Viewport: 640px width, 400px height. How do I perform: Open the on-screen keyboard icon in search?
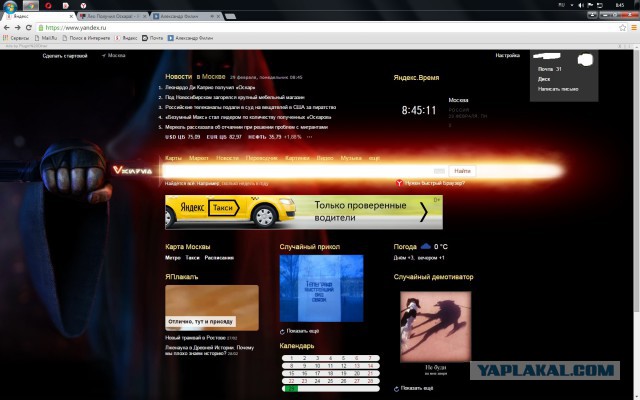click(x=439, y=171)
